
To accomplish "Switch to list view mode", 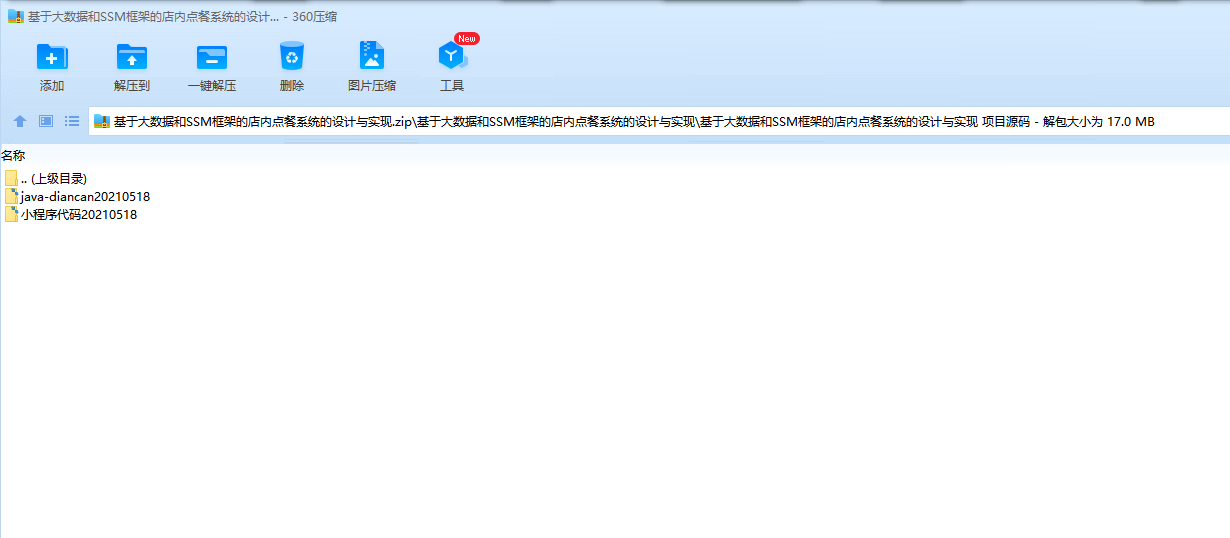I will (x=72, y=121).
